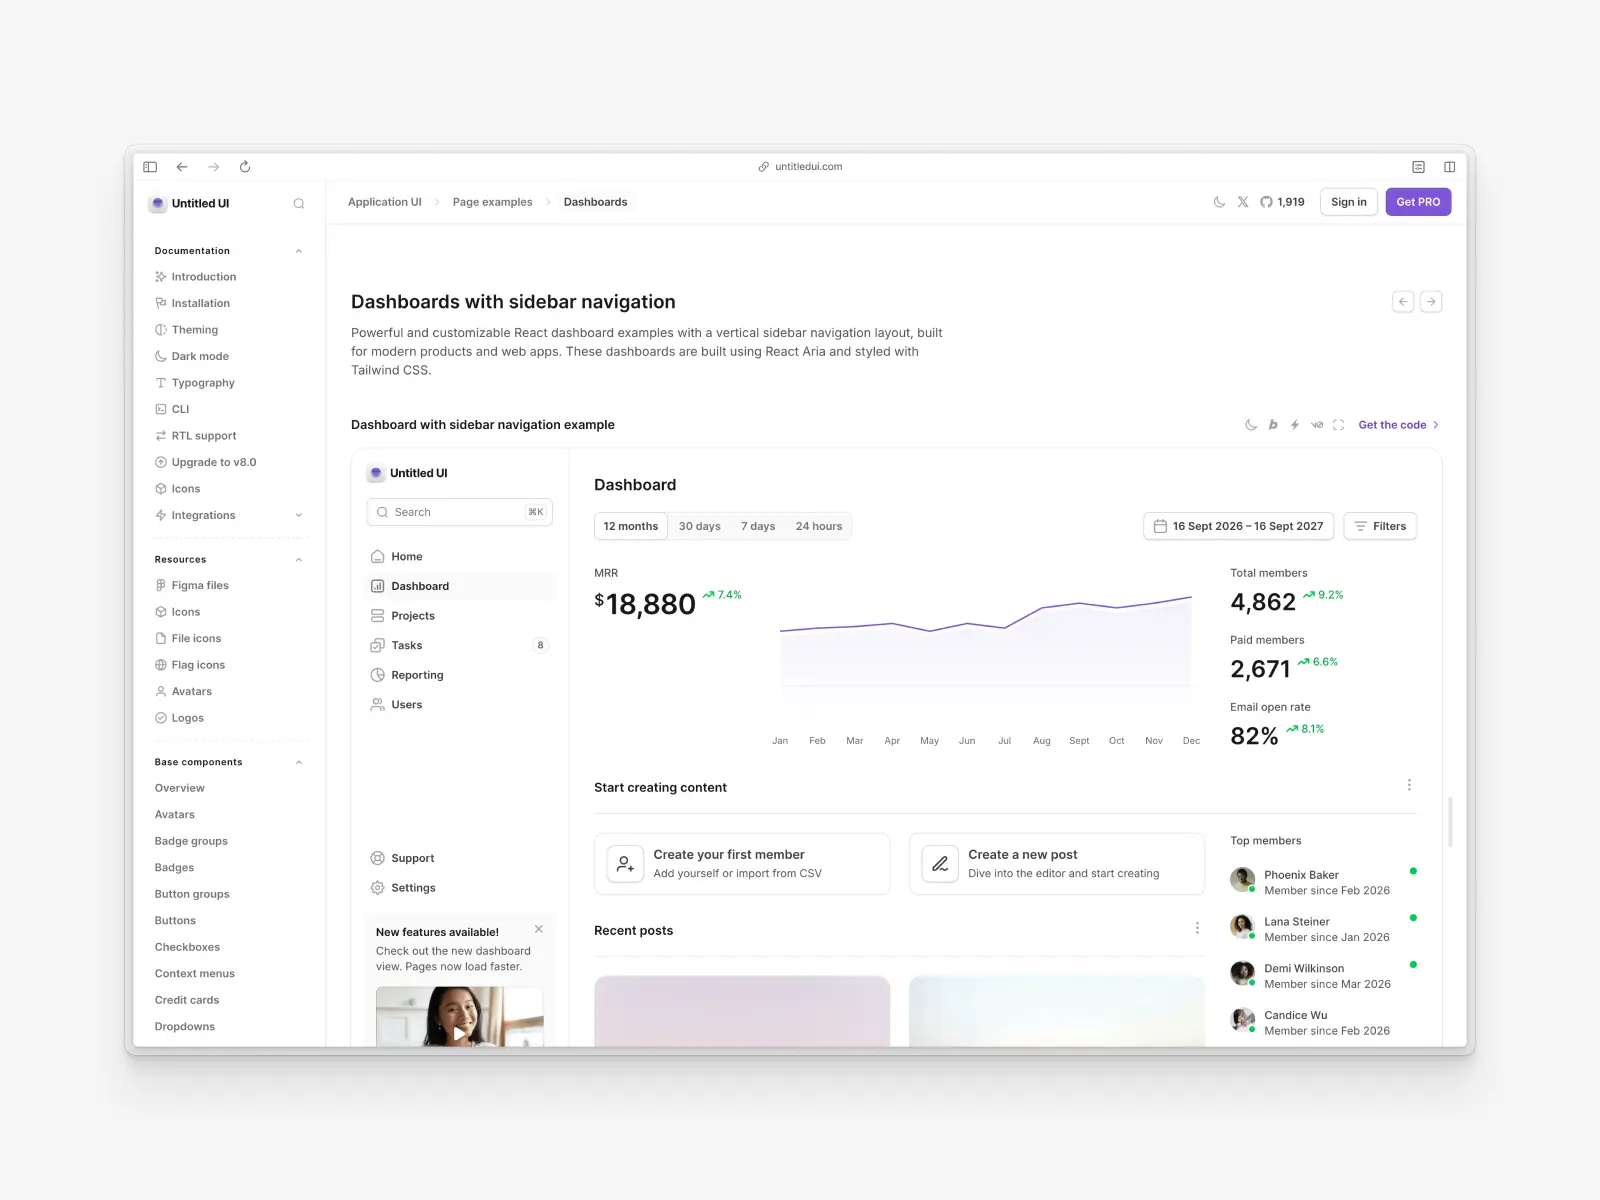This screenshot has width=1600, height=1200.
Task: Go back with the browser back arrow
Action: pos(182,167)
